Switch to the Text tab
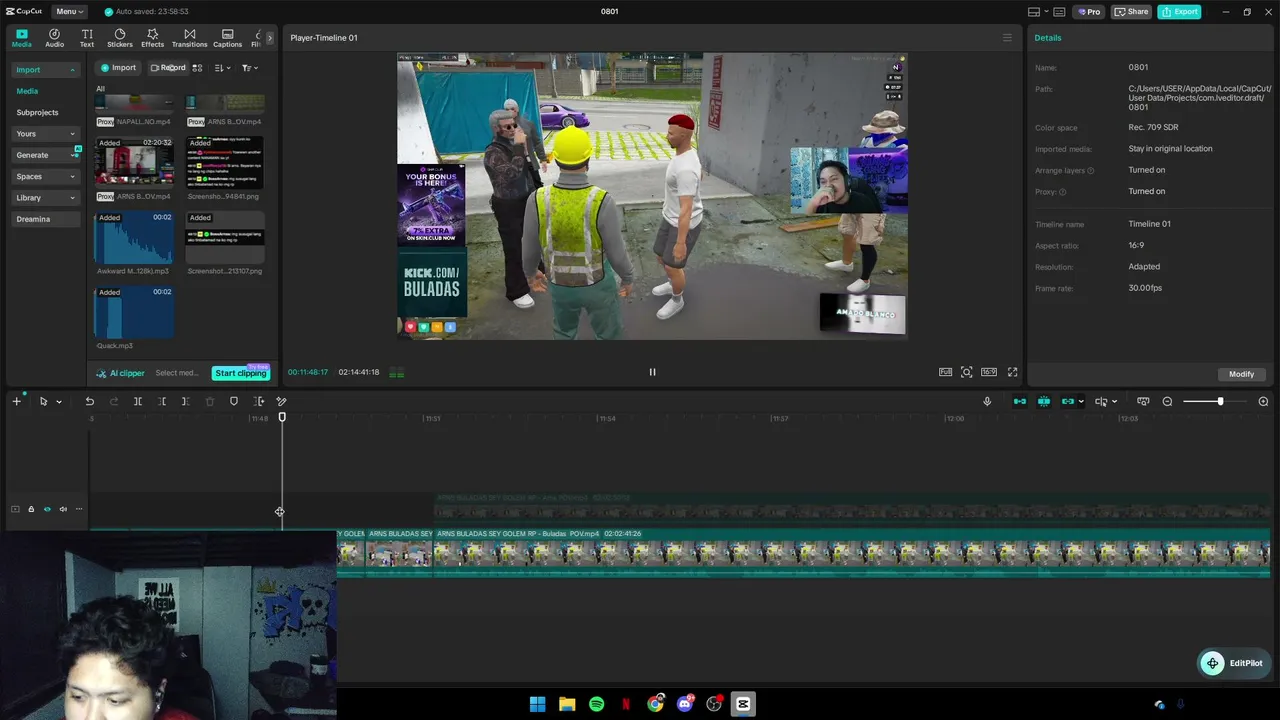Viewport: 1280px width, 720px height. click(87, 38)
